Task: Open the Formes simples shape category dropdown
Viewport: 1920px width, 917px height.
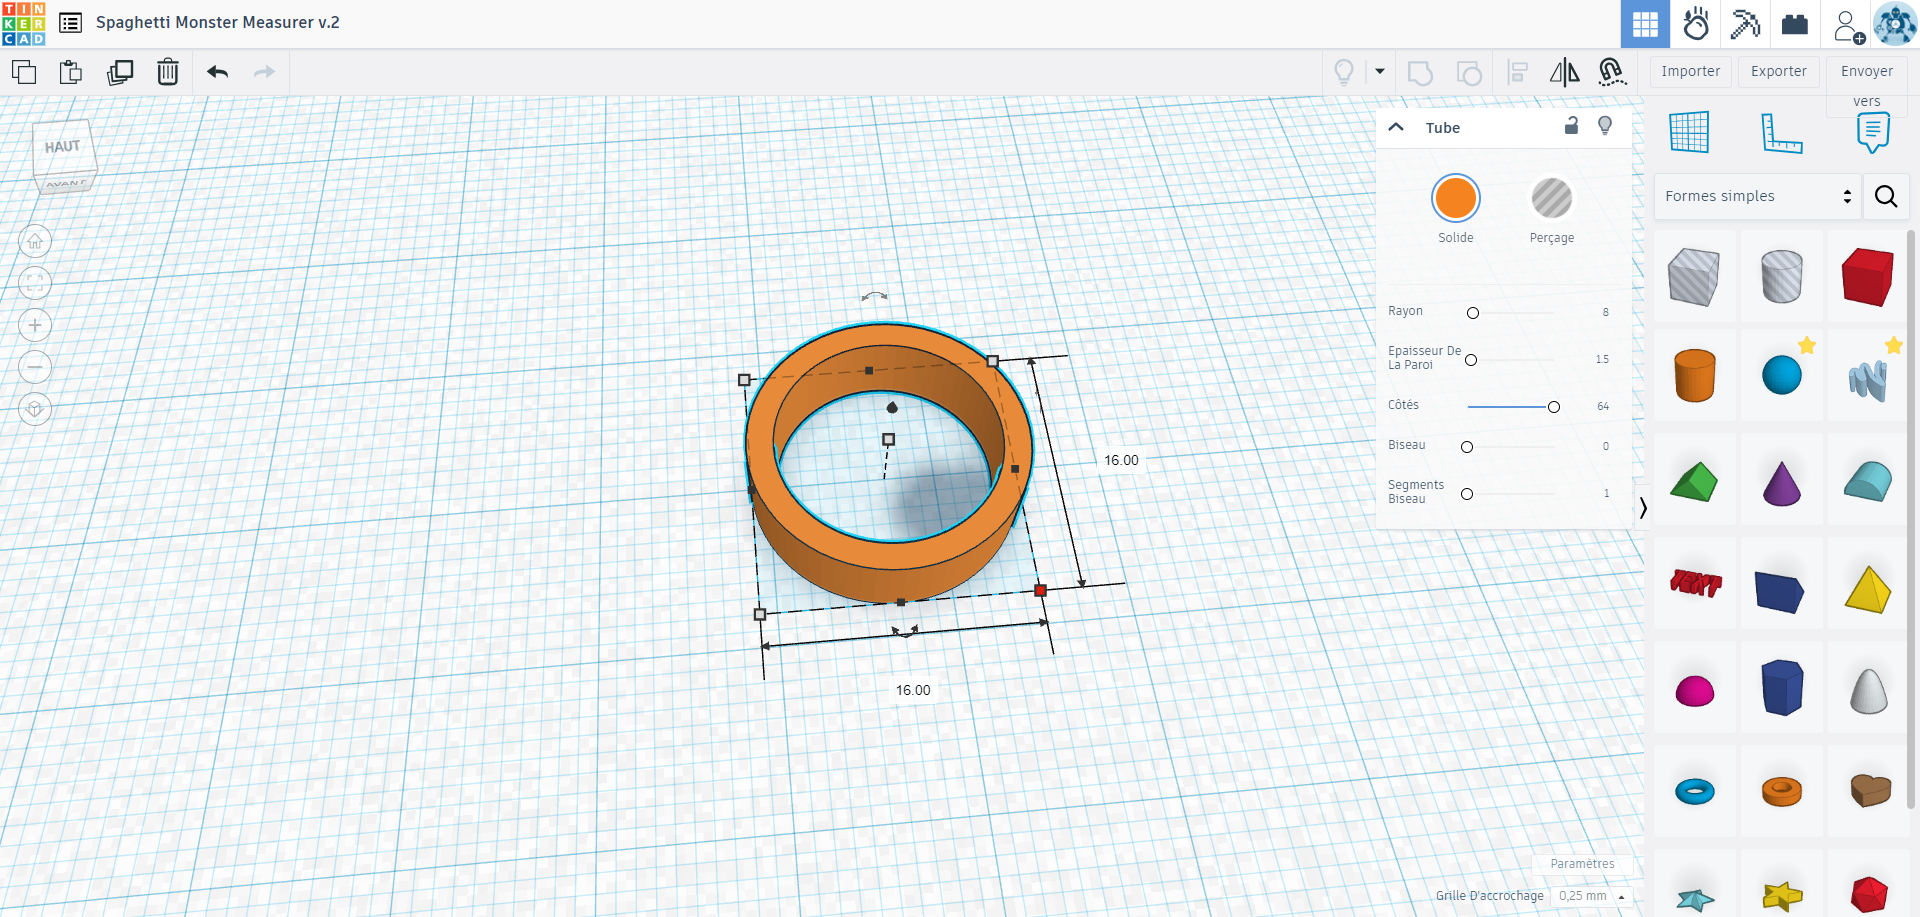Action: pos(1758,196)
